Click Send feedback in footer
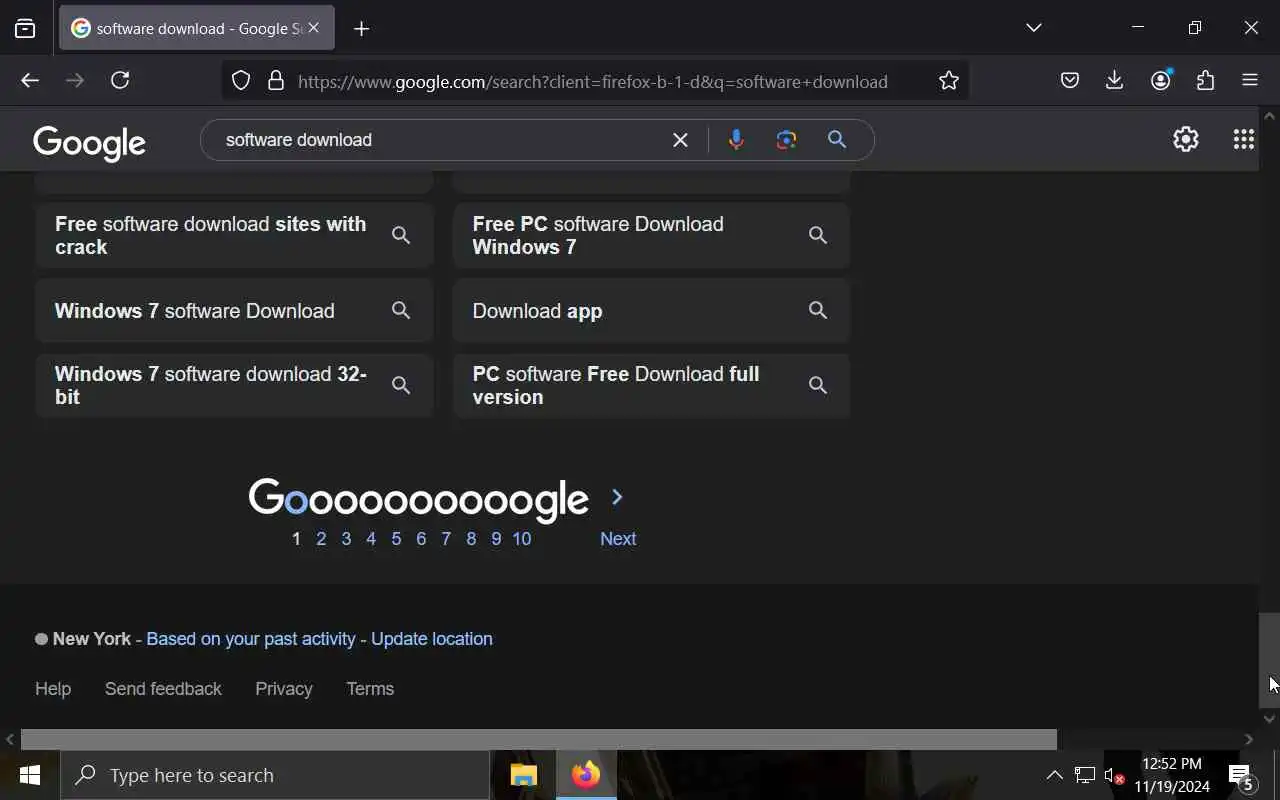This screenshot has height=800, width=1280. (163, 689)
